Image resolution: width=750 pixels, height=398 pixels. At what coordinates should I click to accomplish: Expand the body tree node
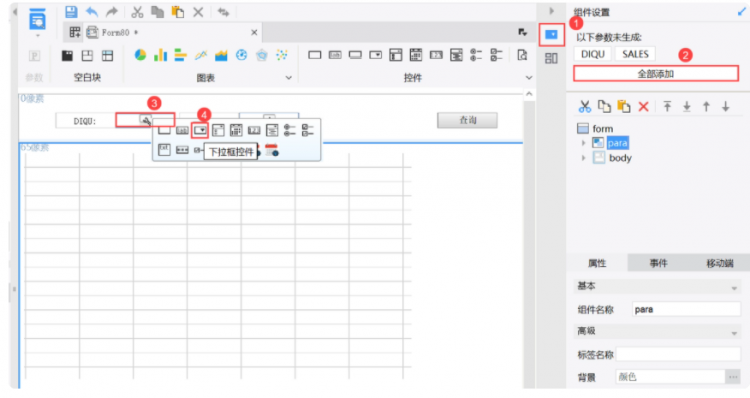click(583, 158)
